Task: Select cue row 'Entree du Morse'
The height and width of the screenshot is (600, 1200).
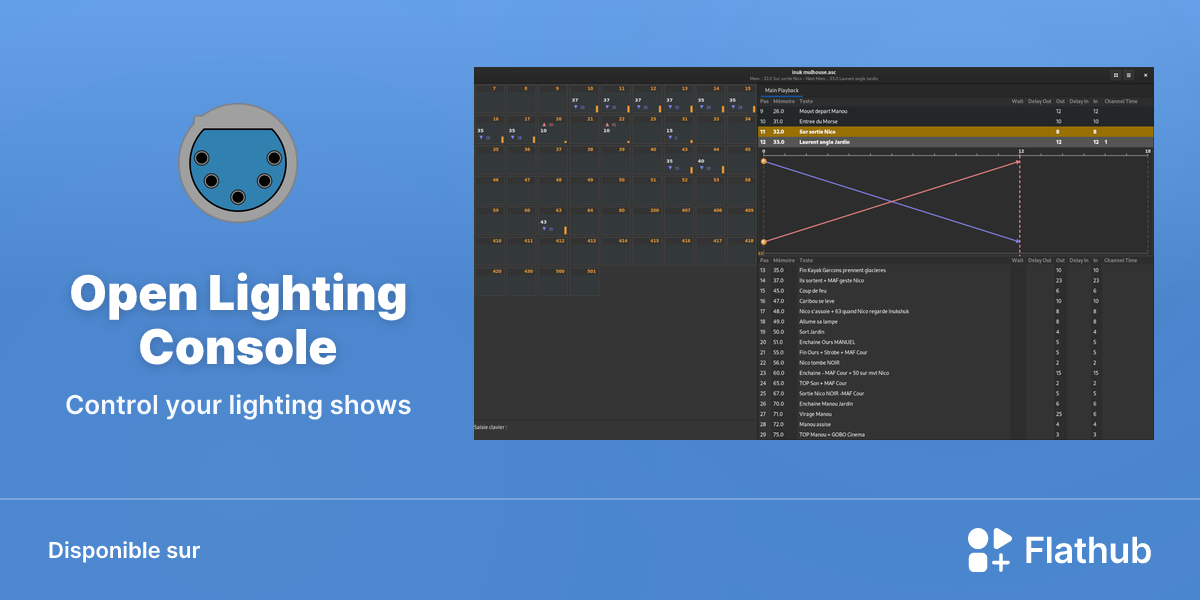Action: [955, 121]
